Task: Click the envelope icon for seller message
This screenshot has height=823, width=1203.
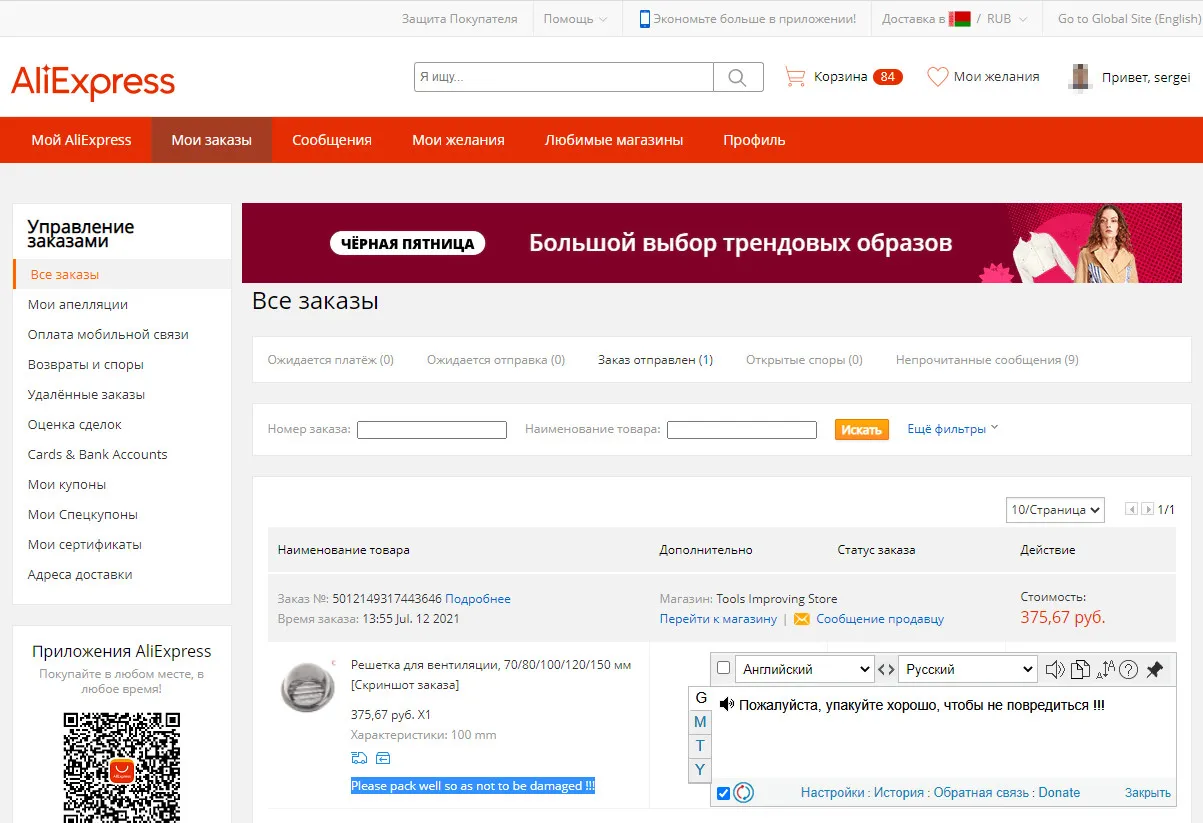Action: (802, 619)
